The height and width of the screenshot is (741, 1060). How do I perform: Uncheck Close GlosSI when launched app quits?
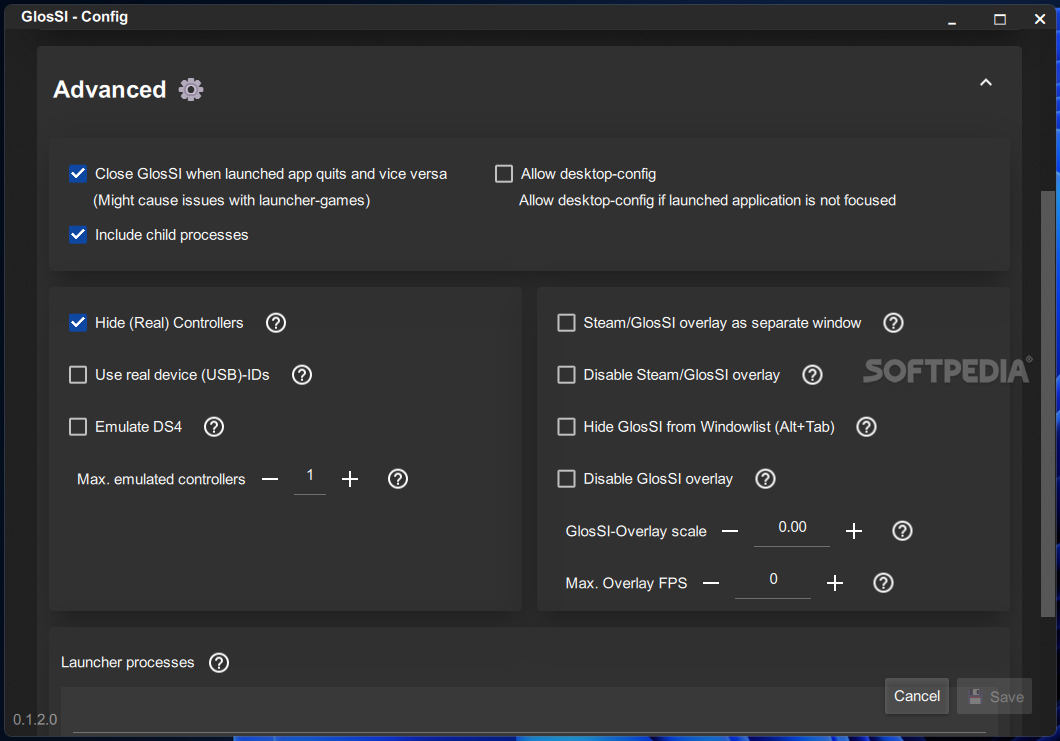pos(78,174)
